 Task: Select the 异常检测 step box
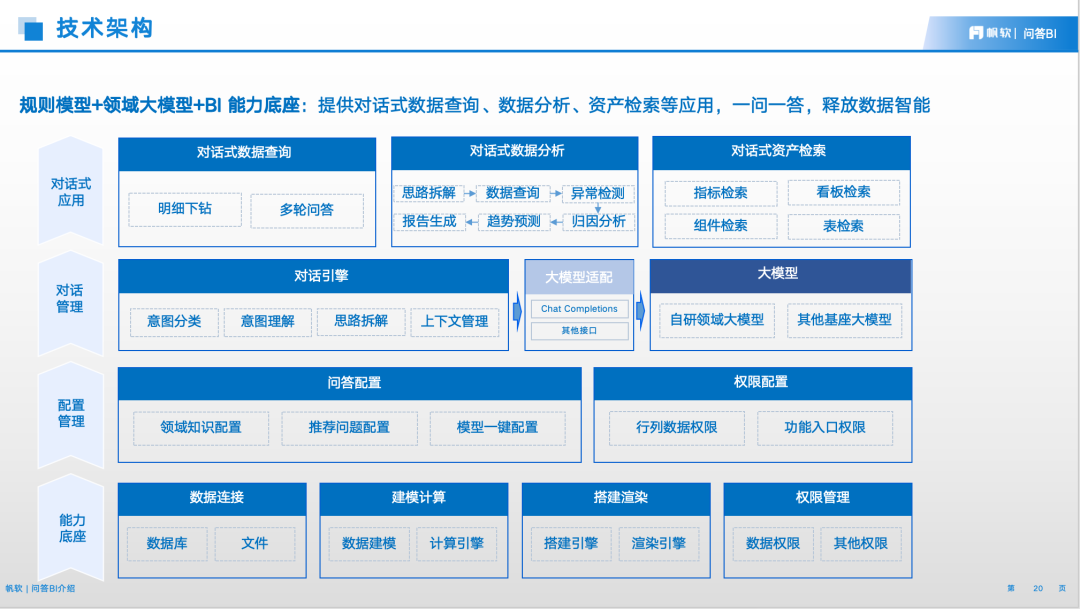pyautogui.click(x=598, y=194)
